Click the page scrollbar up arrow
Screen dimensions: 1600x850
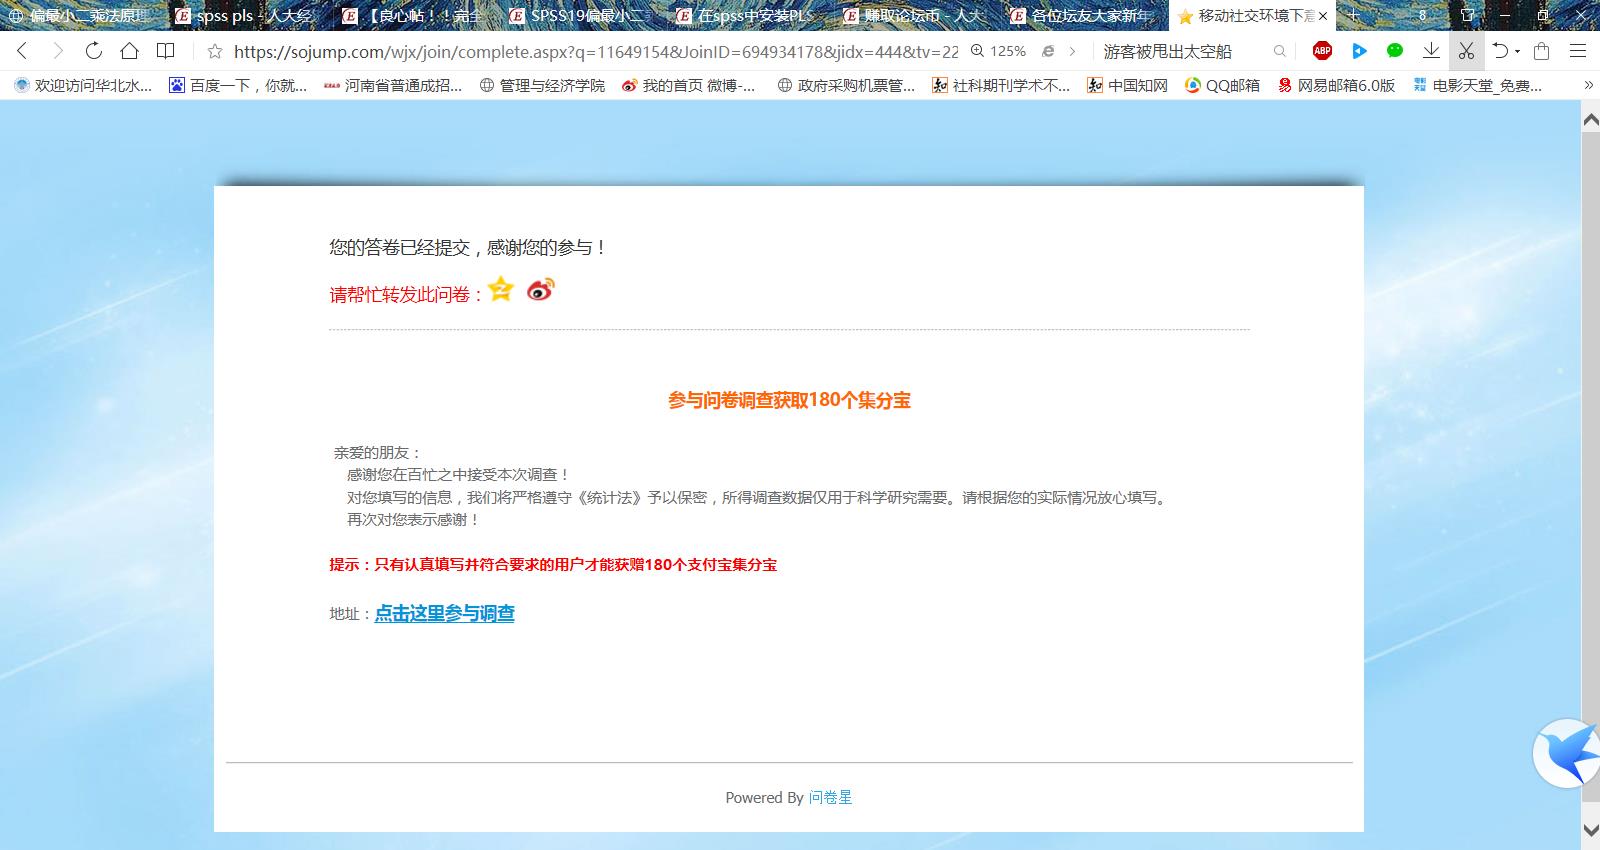click(x=1590, y=120)
